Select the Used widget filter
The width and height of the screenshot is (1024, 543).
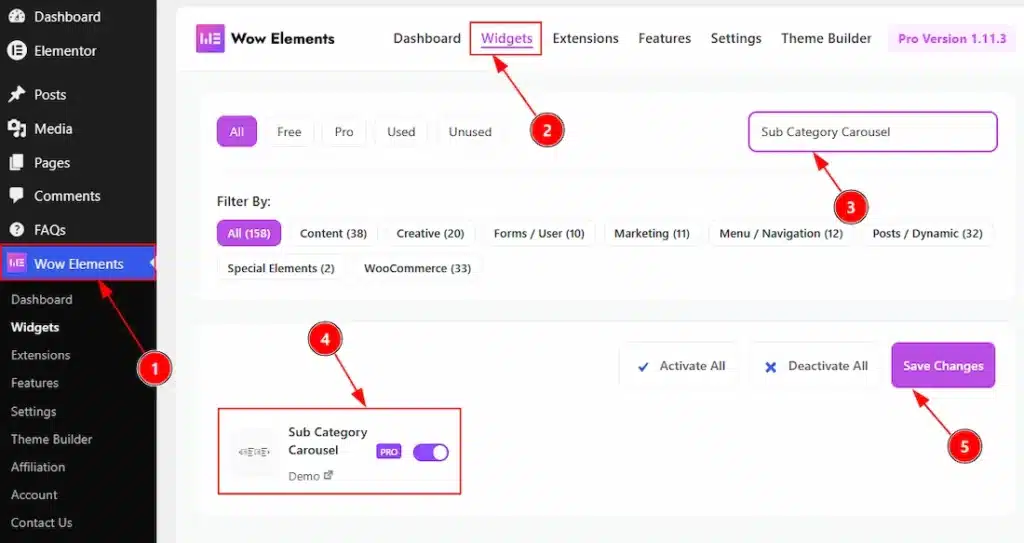click(401, 131)
